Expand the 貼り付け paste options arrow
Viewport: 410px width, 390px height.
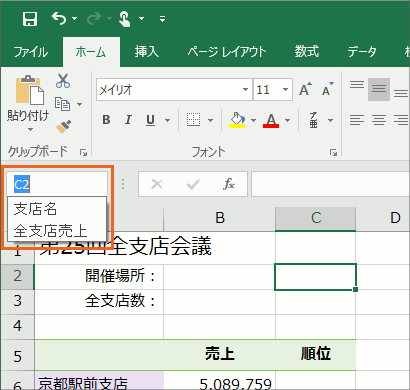coord(30,129)
